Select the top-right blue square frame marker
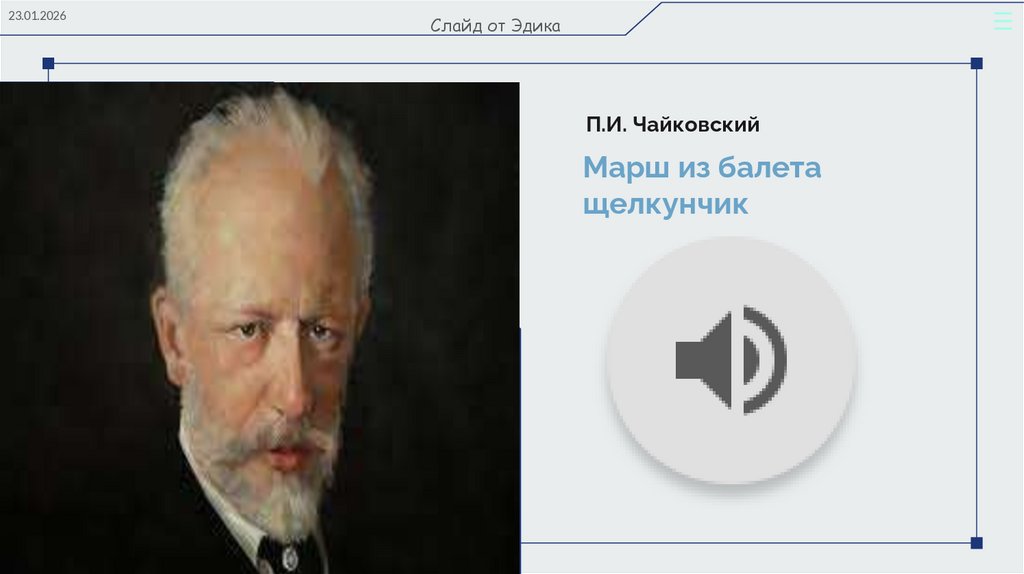Viewport: 1024px width, 574px height. pos(976,63)
